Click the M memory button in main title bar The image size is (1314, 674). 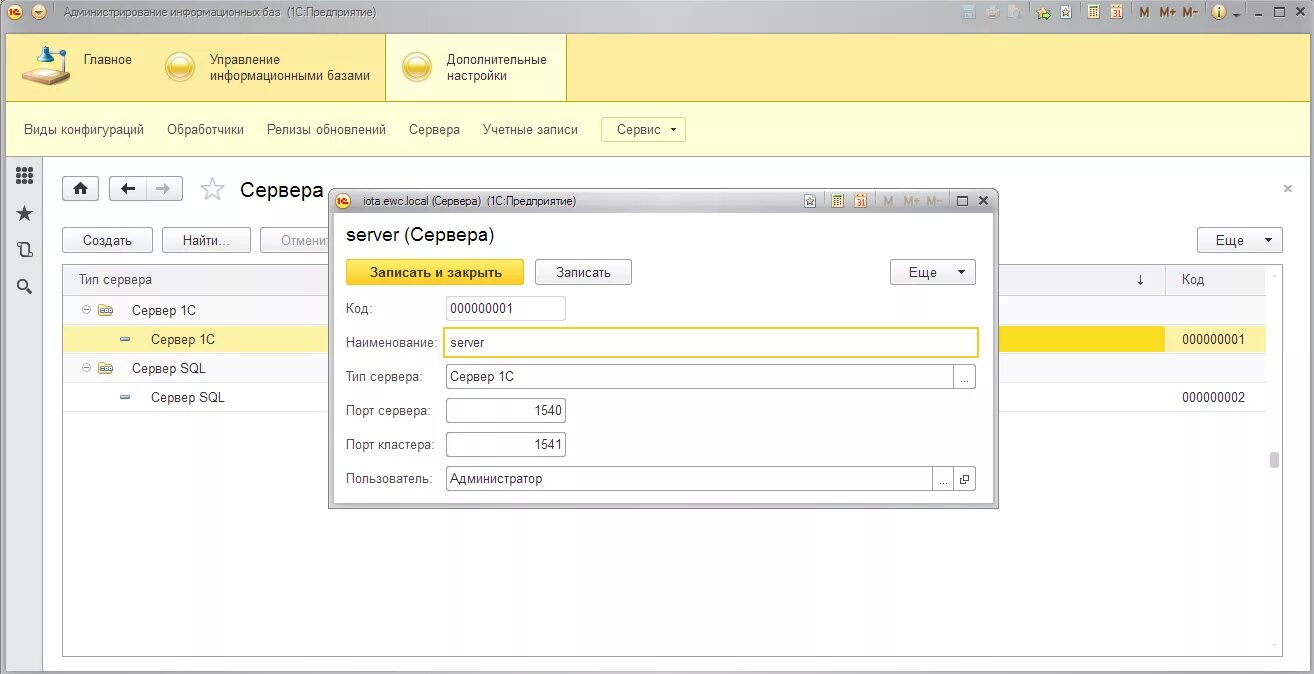click(1144, 12)
